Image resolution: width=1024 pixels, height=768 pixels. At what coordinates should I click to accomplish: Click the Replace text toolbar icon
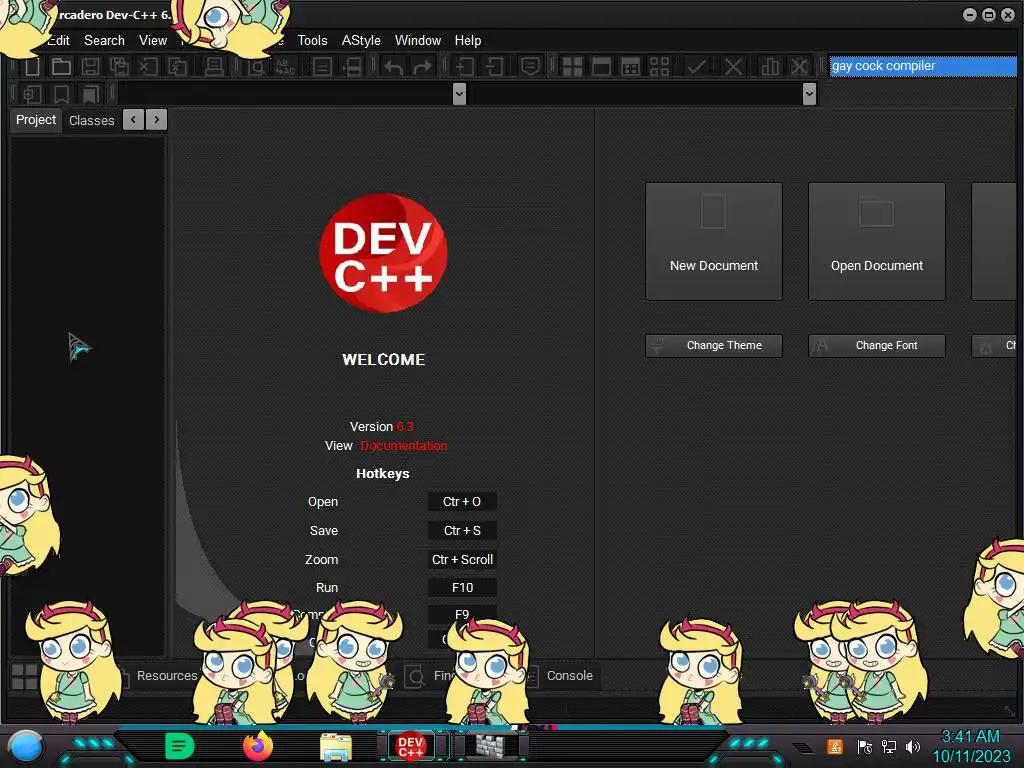285,66
